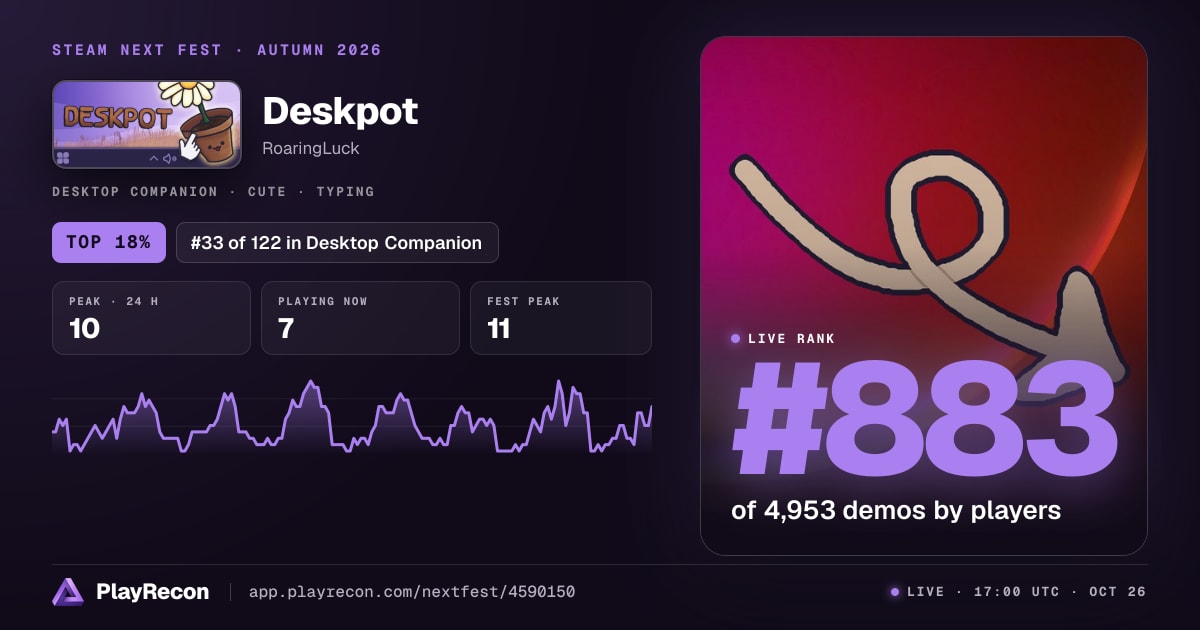Click the STEAM NEXT FEST · AUTUMN 2026 heading
1200x630 pixels.
click(x=217, y=50)
